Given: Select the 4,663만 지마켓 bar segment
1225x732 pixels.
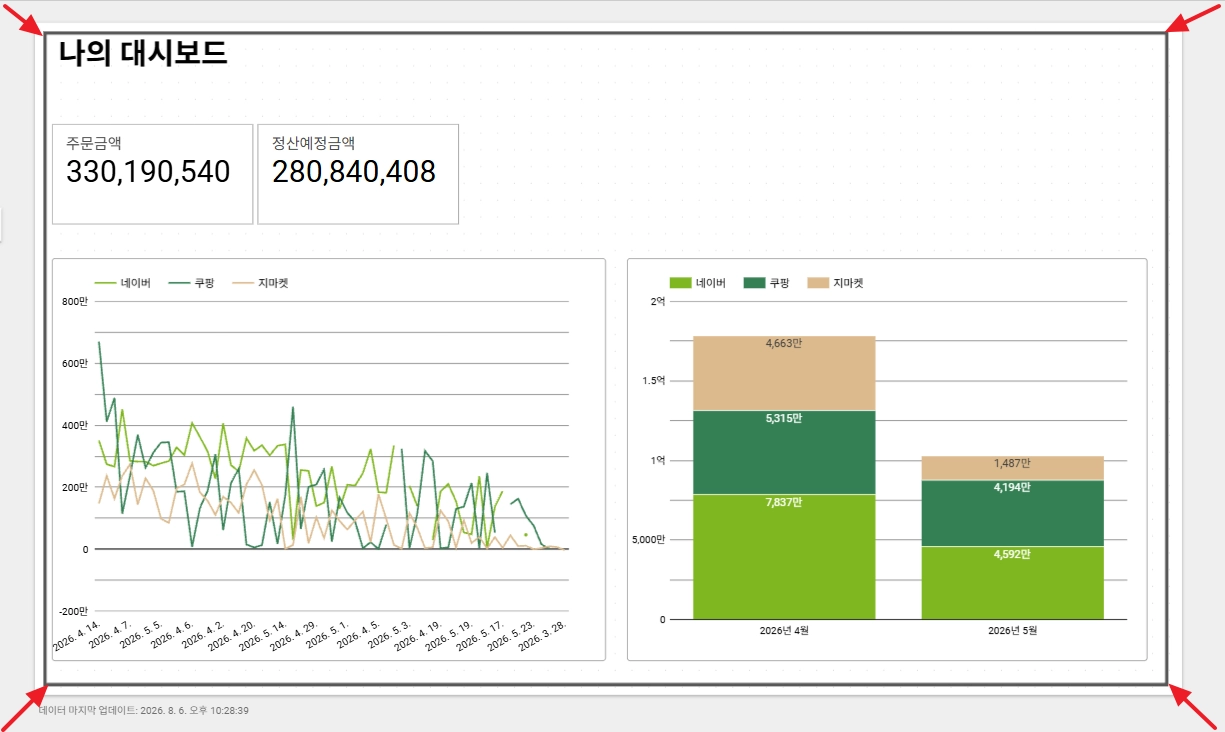Looking at the screenshot, I should 784,373.
